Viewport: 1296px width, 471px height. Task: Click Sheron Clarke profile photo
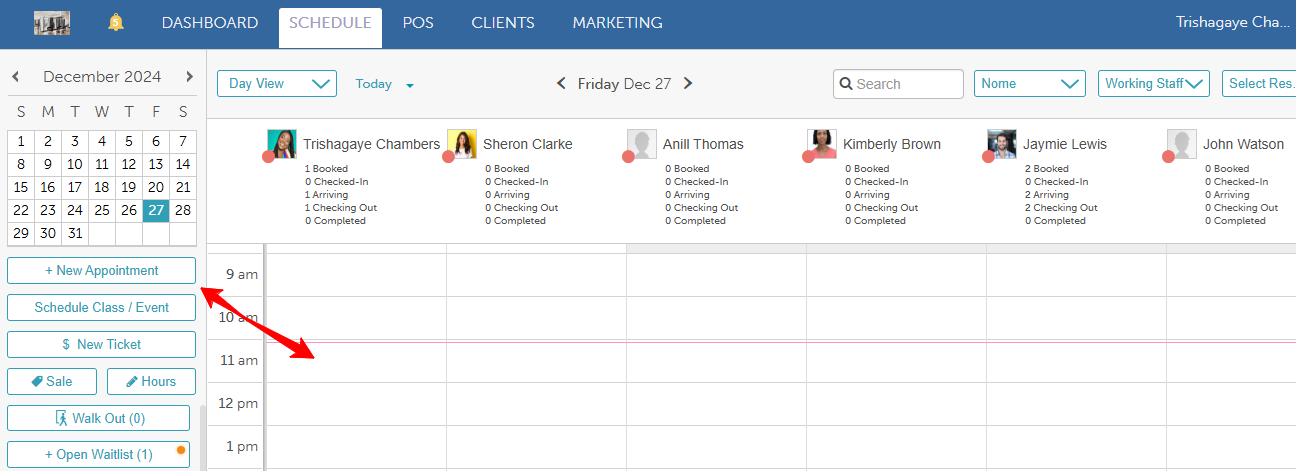tap(462, 144)
